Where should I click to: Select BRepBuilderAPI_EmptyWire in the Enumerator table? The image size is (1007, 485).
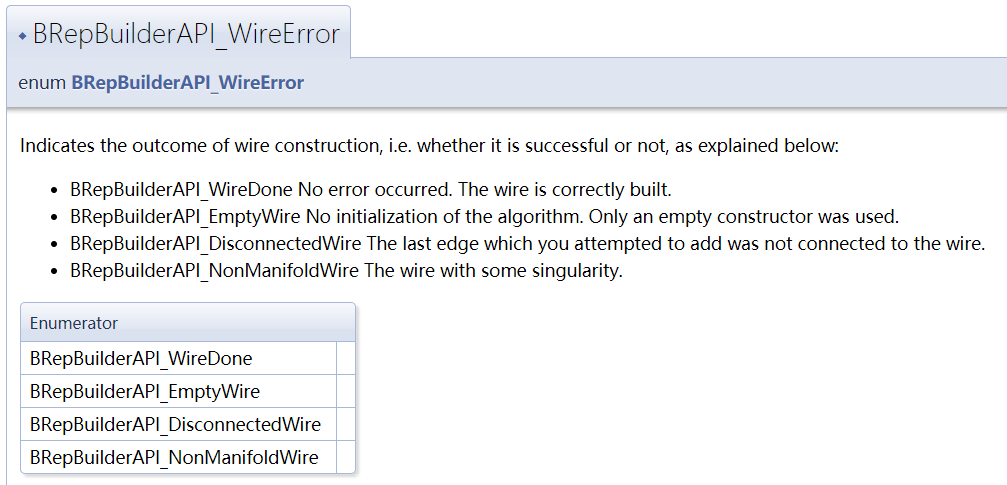tap(145, 391)
